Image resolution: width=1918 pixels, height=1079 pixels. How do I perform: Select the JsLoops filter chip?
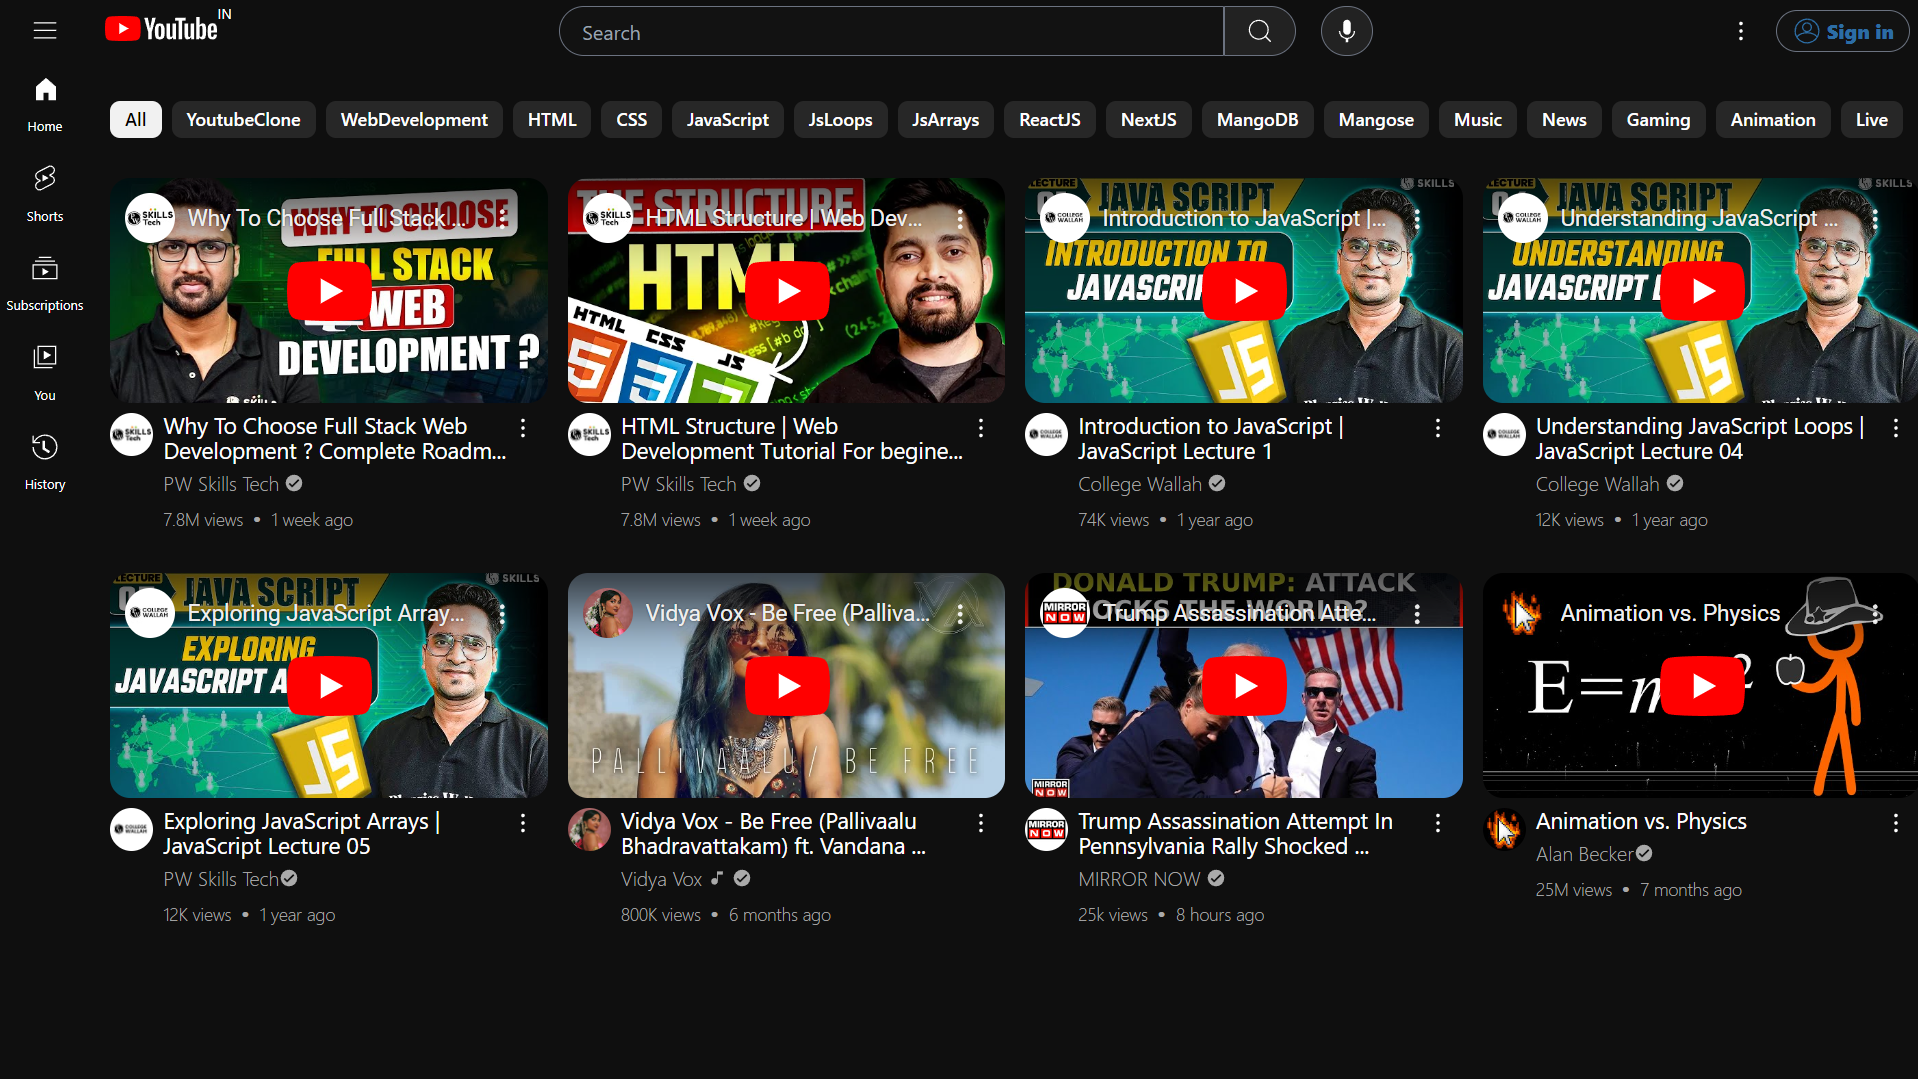point(840,120)
